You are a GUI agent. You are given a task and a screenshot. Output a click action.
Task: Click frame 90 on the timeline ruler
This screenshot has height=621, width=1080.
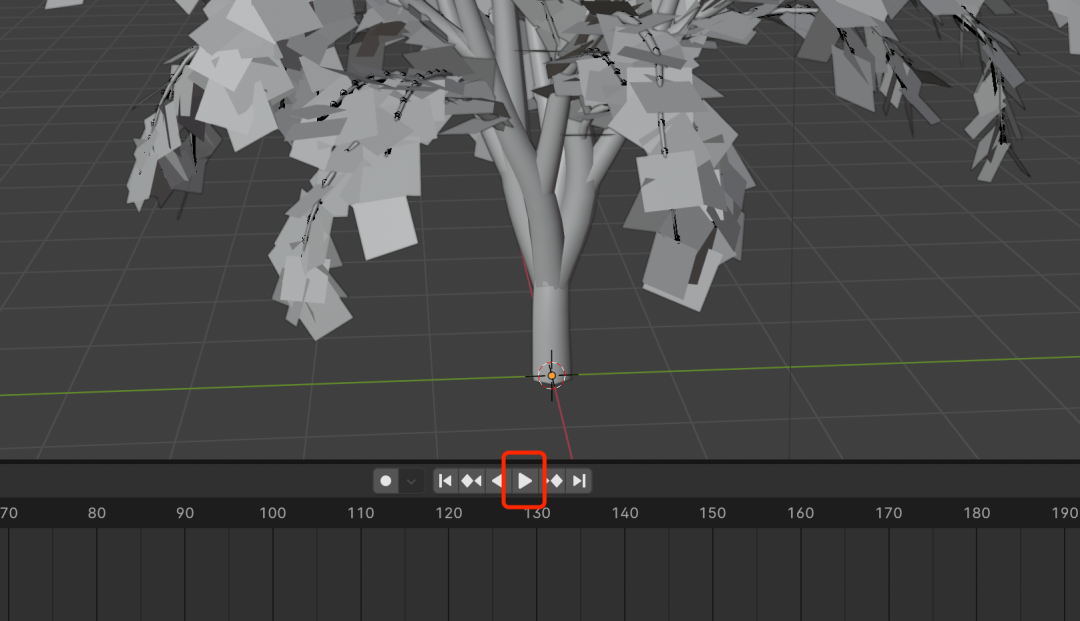pos(185,513)
